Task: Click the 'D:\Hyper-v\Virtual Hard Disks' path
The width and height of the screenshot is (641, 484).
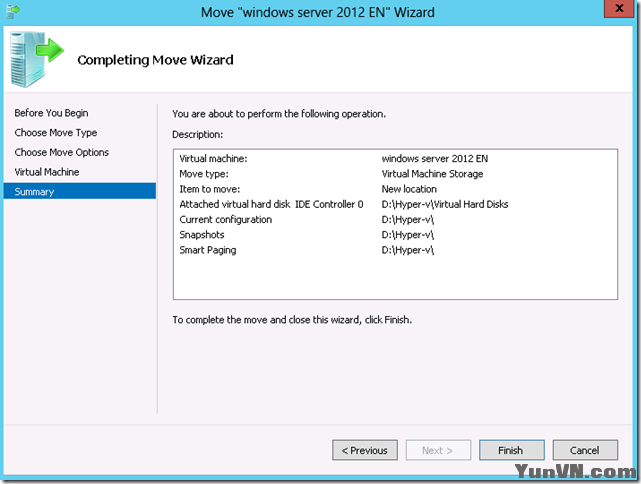Action: pyautogui.click(x=445, y=204)
